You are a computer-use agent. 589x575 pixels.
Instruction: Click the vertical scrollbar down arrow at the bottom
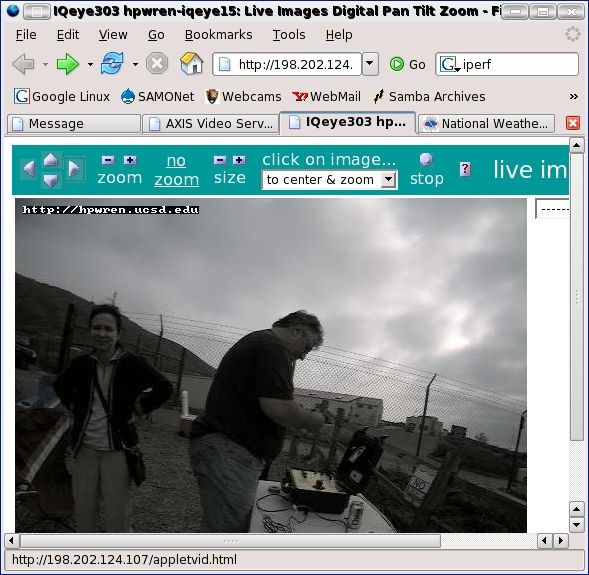pyautogui.click(x=577, y=524)
